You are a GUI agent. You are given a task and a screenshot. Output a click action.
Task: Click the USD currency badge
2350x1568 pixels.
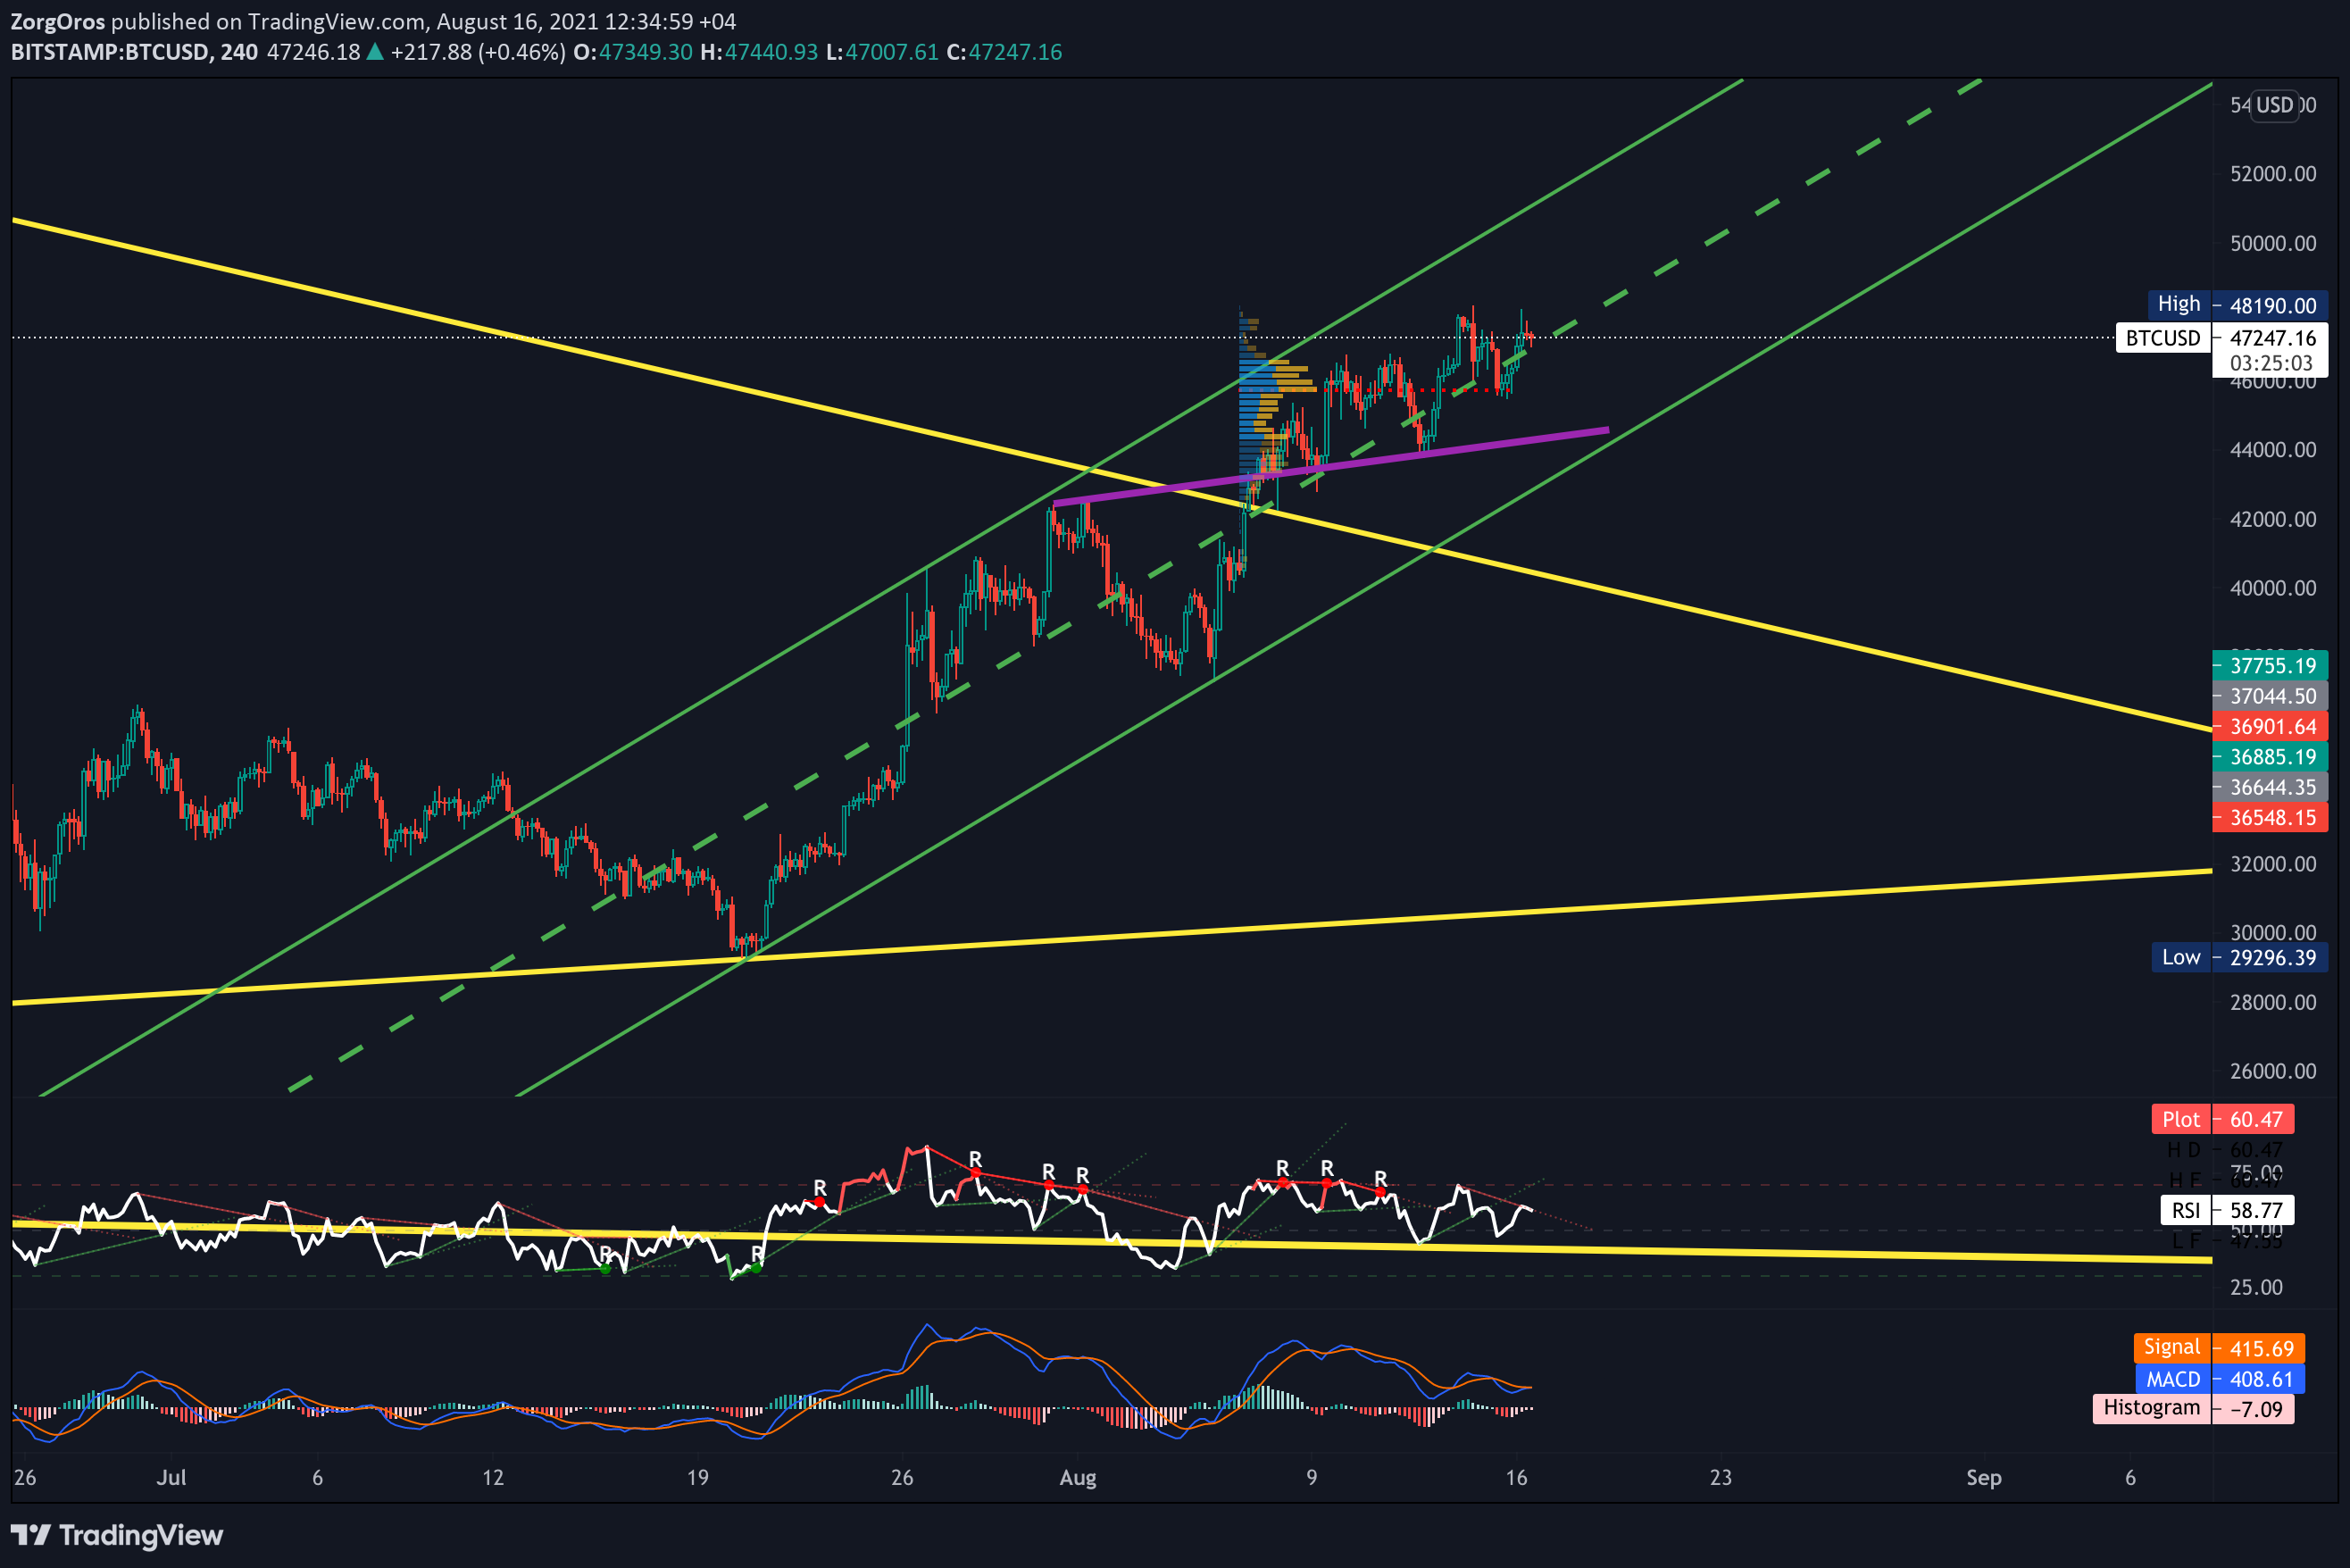click(2274, 105)
